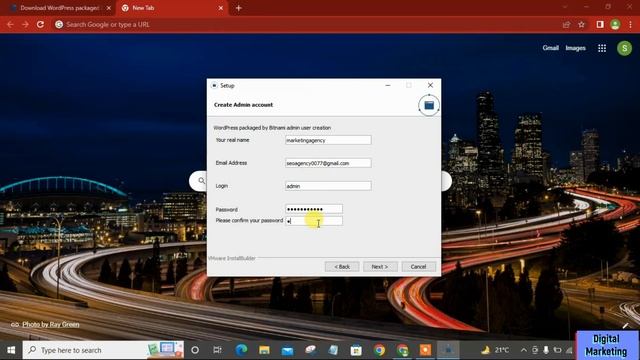
Task: Open Google Chrome taskbar icon
Action: [x=379, y=350]
